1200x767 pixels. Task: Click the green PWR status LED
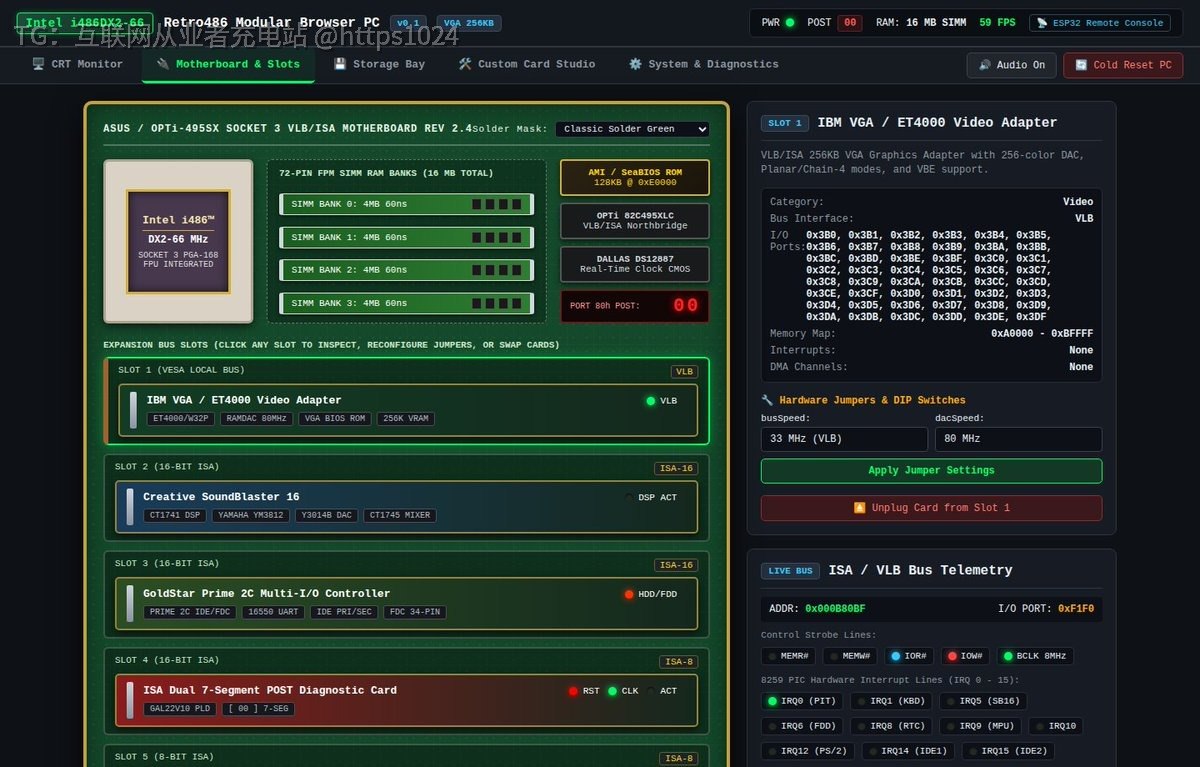[x=790, y=23]
